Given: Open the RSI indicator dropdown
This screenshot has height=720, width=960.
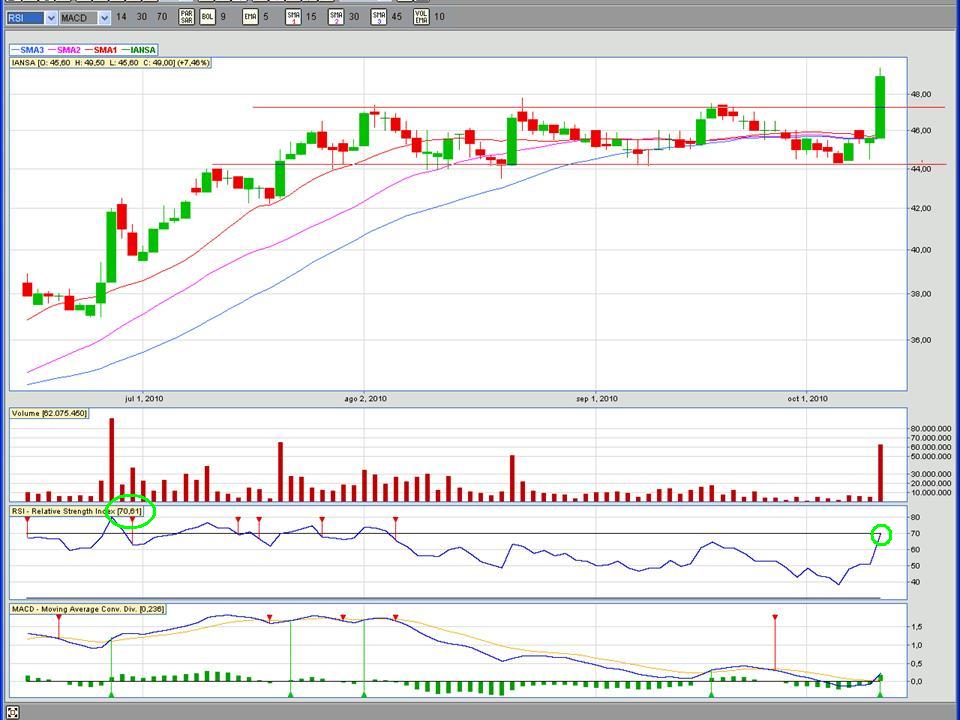Looking at the screenshot, I should [x=51, y=18].
